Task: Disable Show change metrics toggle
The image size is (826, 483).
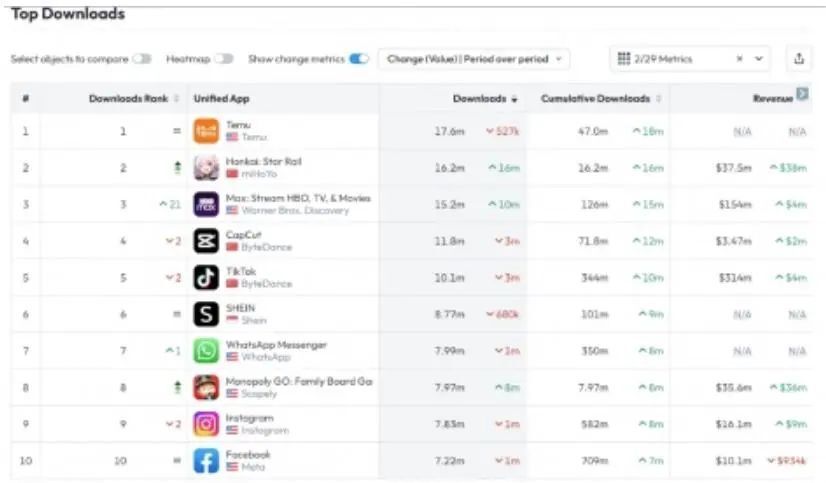Action: (x=359, y=59)
